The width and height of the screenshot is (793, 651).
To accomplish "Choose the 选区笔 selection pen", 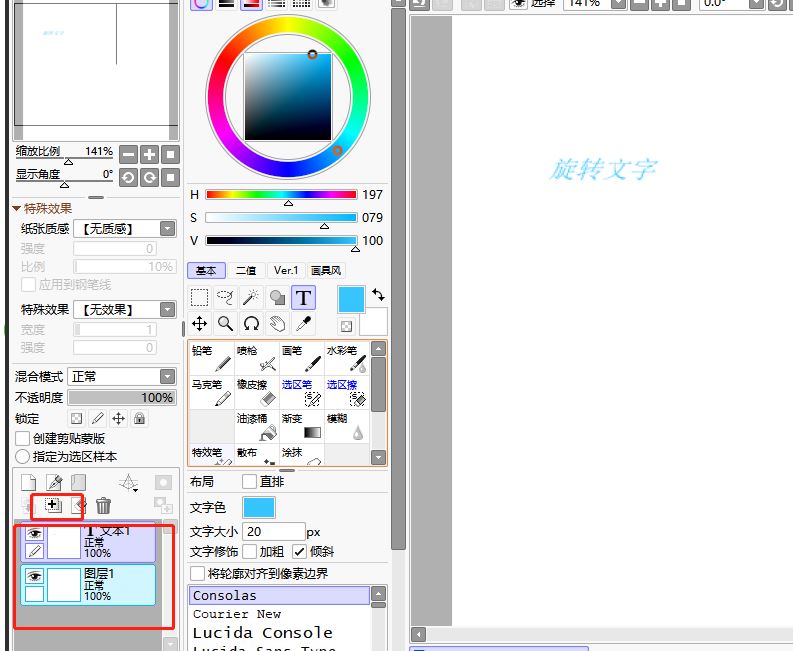I will (x=302, y=393).
